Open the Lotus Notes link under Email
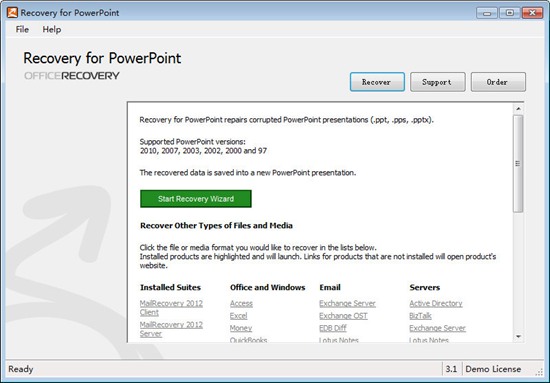This screenshot has width=550, height=383. (x=339, y=340)
